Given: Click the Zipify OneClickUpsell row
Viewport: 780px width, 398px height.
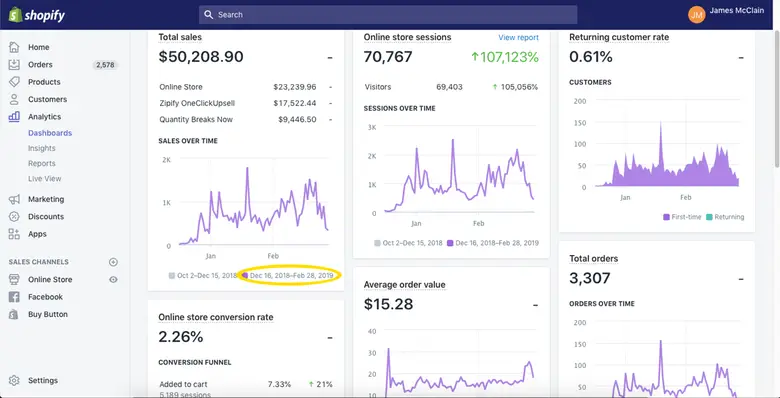Looking at the screenshot, I should click(246, 103).
